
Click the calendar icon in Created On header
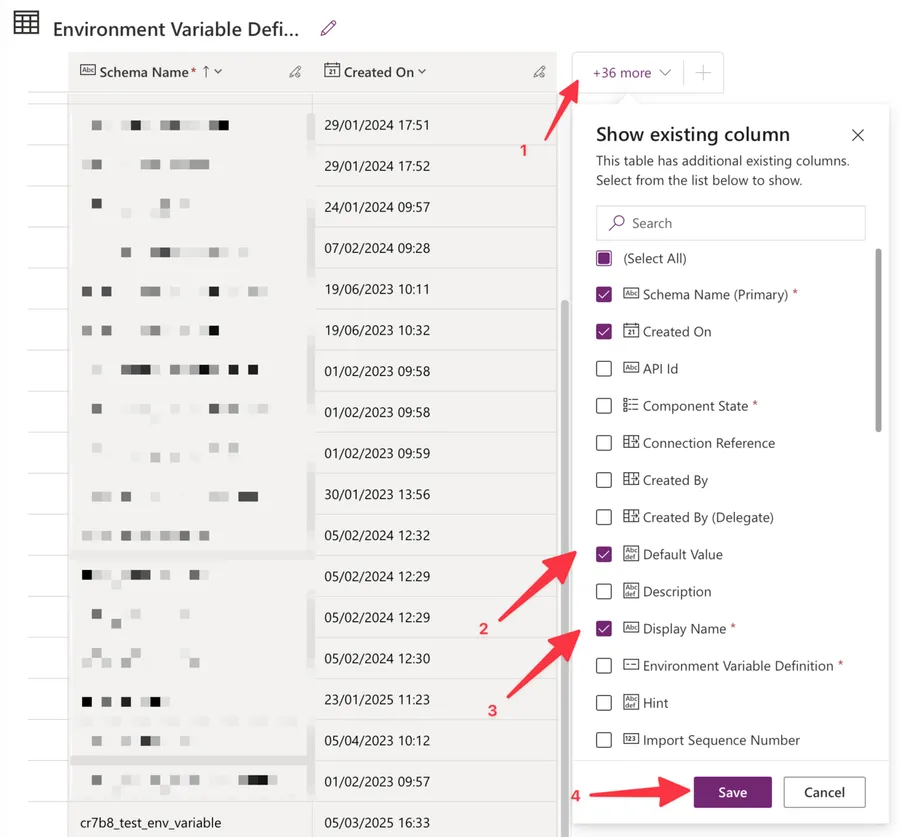tap(332, 71)
